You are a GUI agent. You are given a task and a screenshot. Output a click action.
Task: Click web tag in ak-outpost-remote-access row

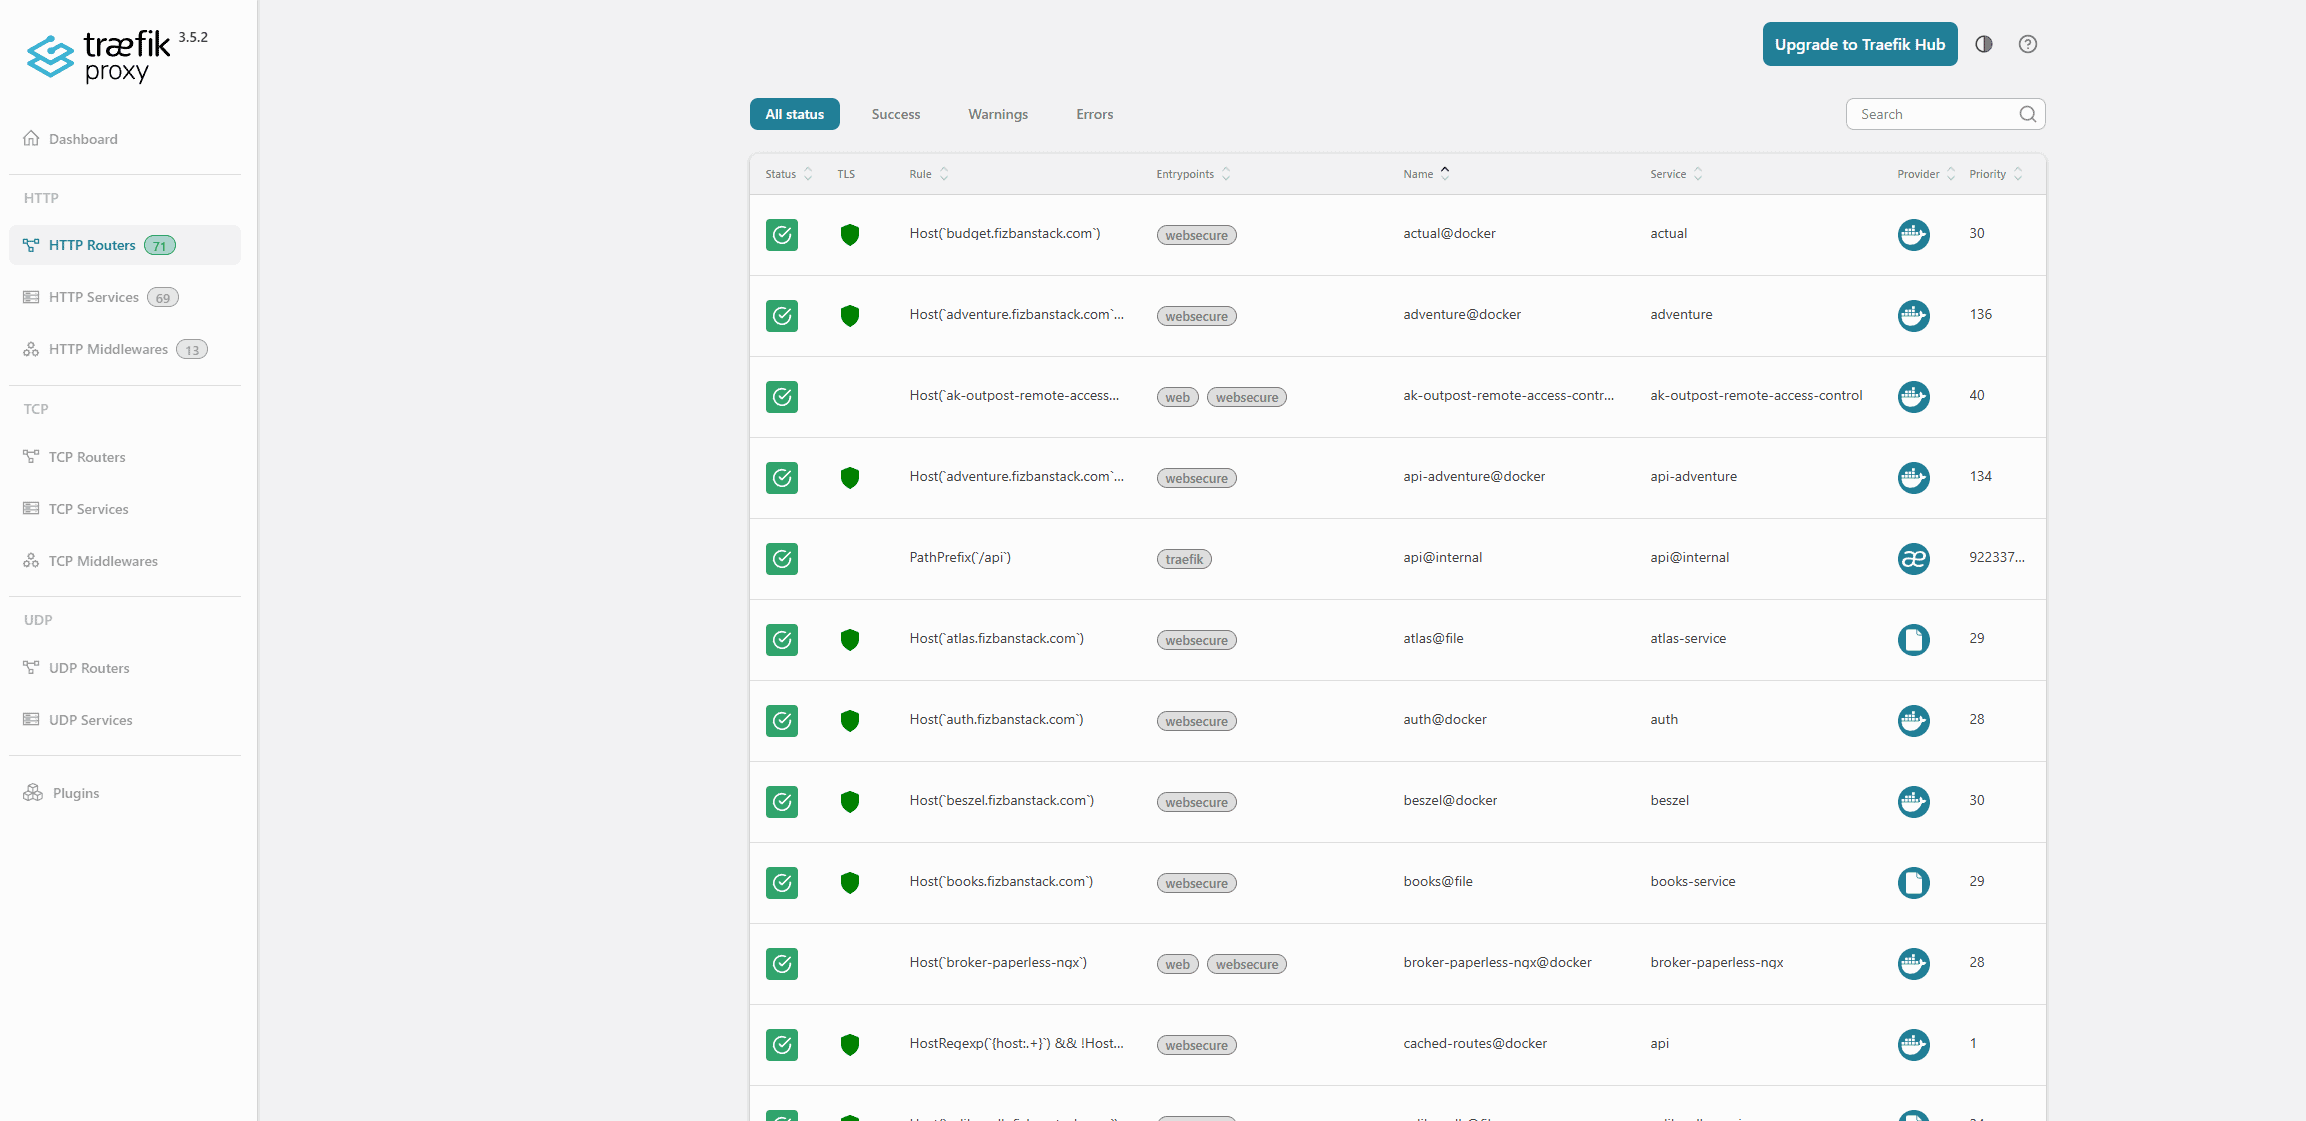coord(1177,398)
